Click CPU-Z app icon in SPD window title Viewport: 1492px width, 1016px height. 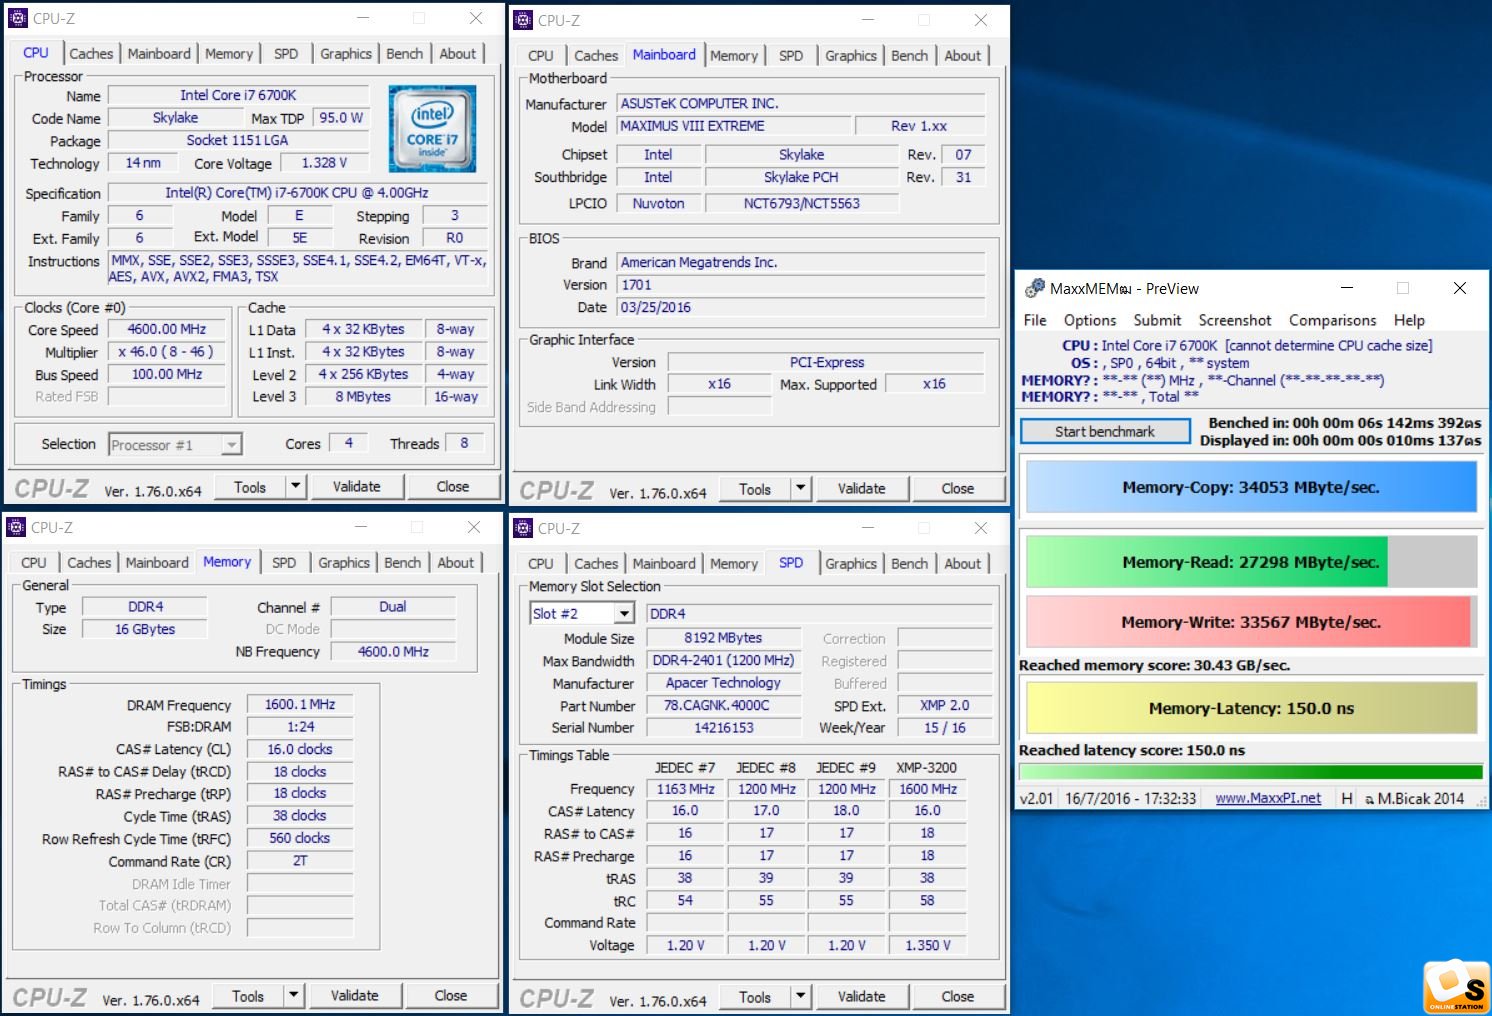pos(523,528)
